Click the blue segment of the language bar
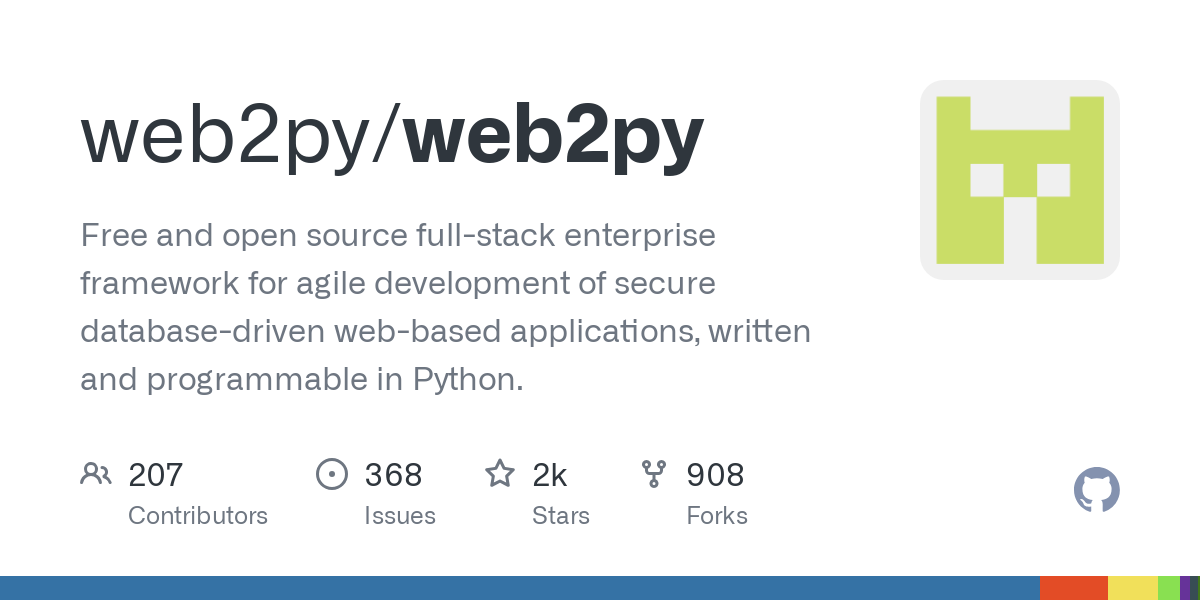Image resolution: width=1200 pixels, height=600 pixels. [x=520, y=588]
